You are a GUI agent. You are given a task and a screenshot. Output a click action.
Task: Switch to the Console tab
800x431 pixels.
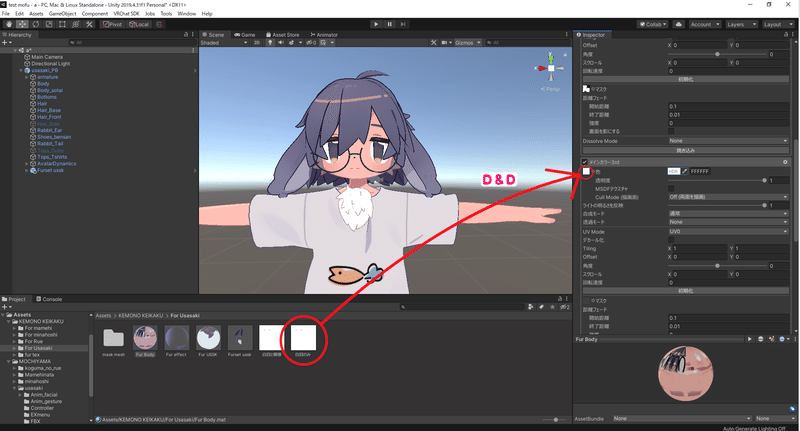pyautogui.click(x=49, y=299)
